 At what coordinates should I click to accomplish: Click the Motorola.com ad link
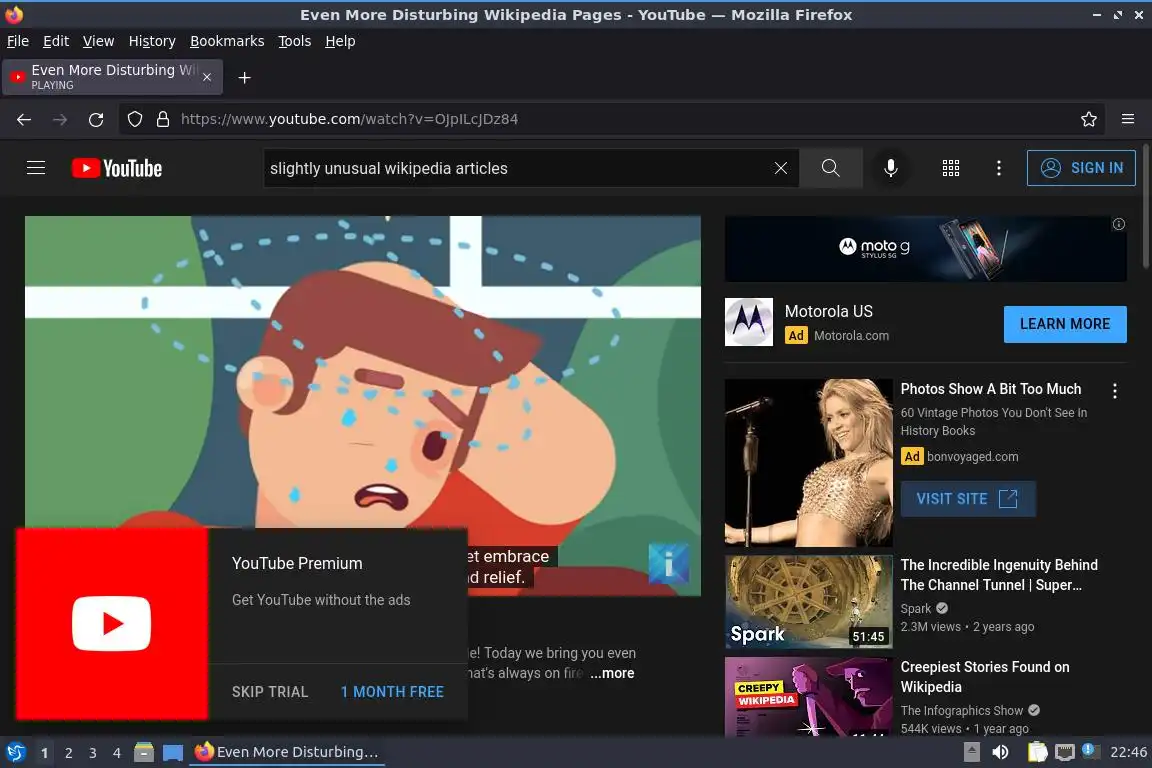tap(851, 336)
